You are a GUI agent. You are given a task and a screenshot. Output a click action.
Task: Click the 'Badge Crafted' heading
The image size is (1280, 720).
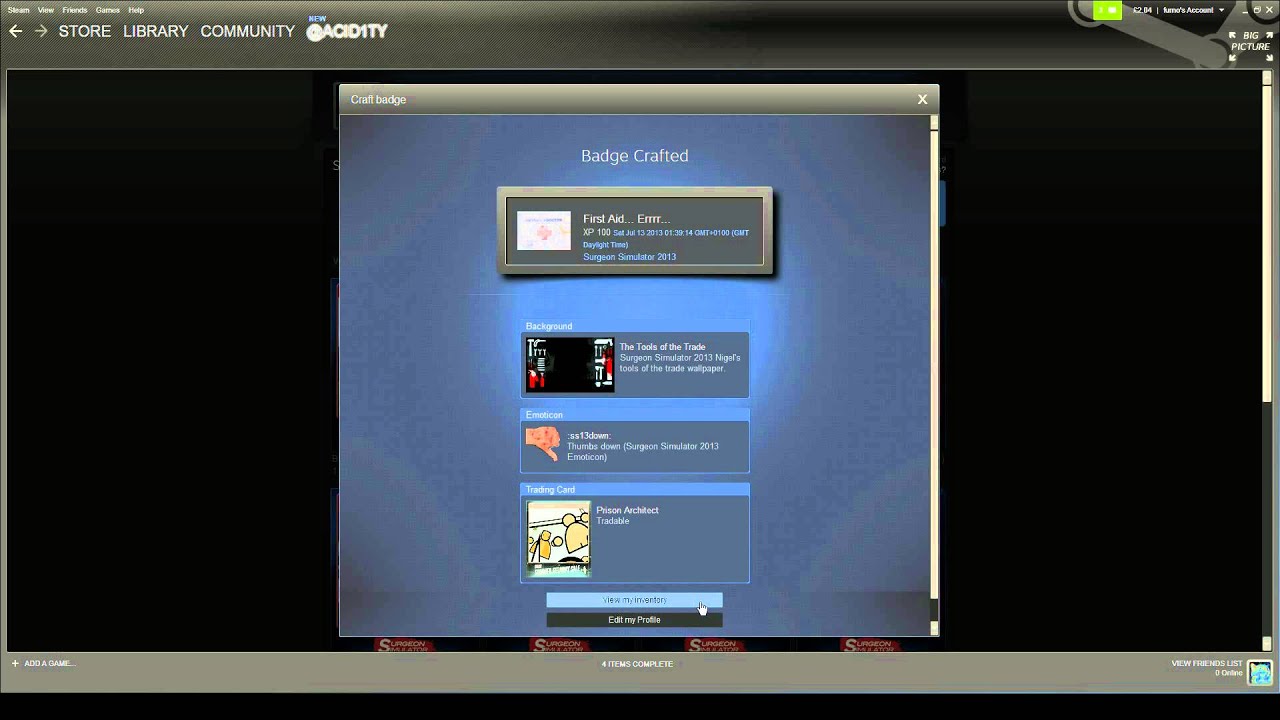[634, 156]
